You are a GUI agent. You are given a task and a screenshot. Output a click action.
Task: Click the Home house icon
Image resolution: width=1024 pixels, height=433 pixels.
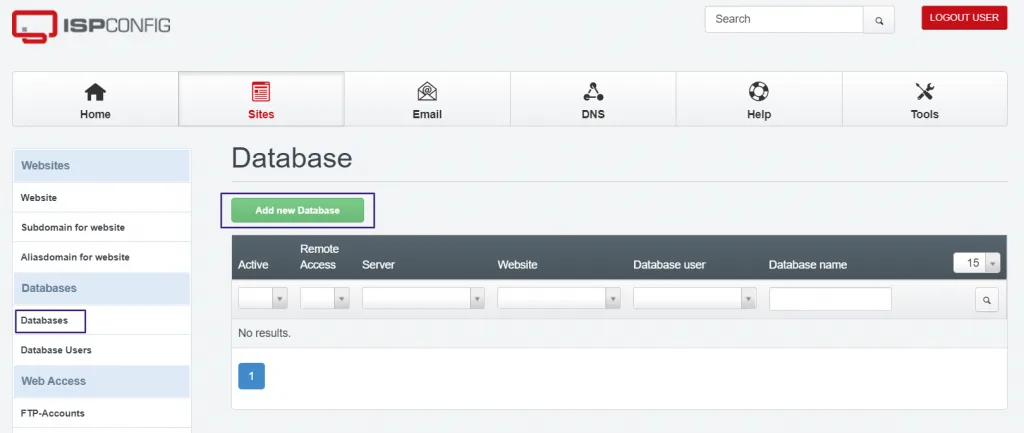tap(95, 92)
